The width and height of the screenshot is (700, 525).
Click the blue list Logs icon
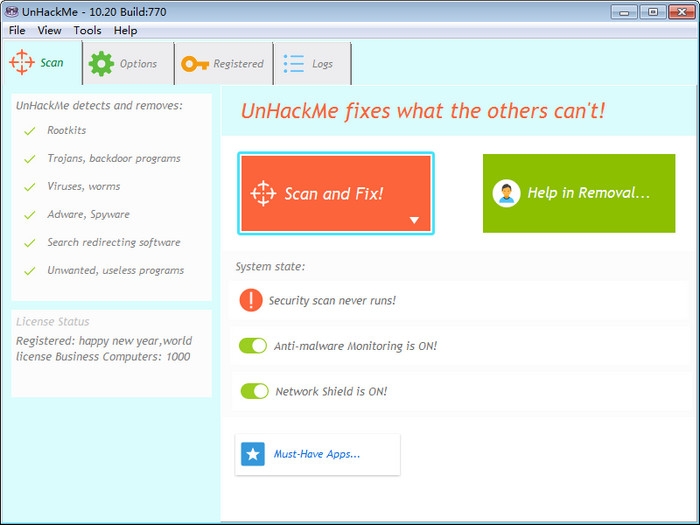(294, 64)
